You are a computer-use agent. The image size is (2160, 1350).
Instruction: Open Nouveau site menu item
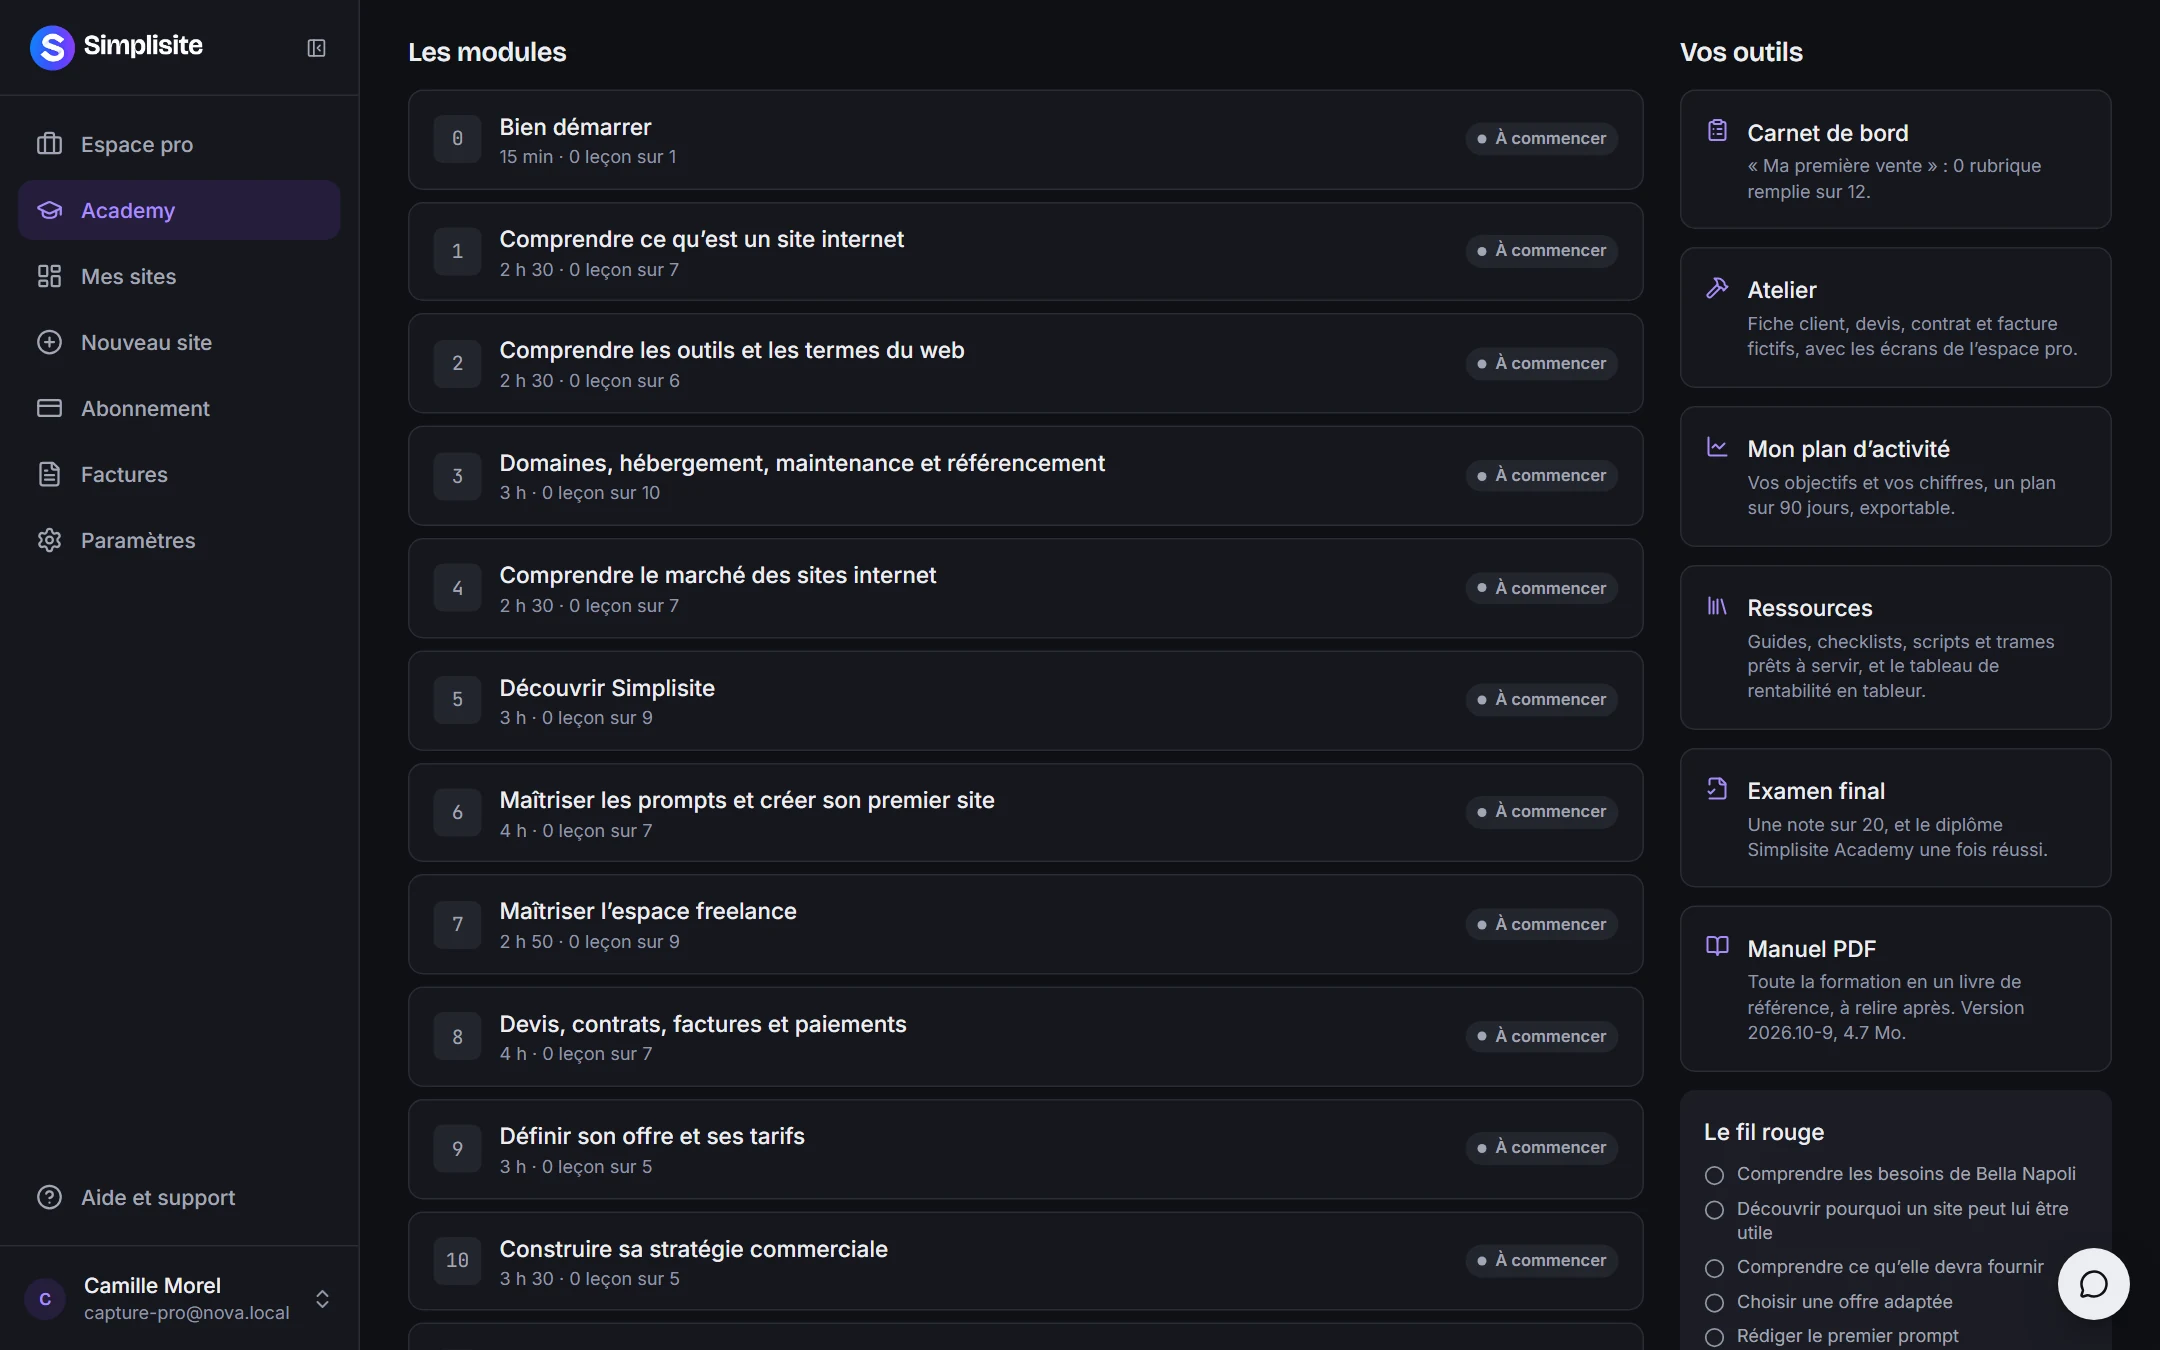click(179, 342)
